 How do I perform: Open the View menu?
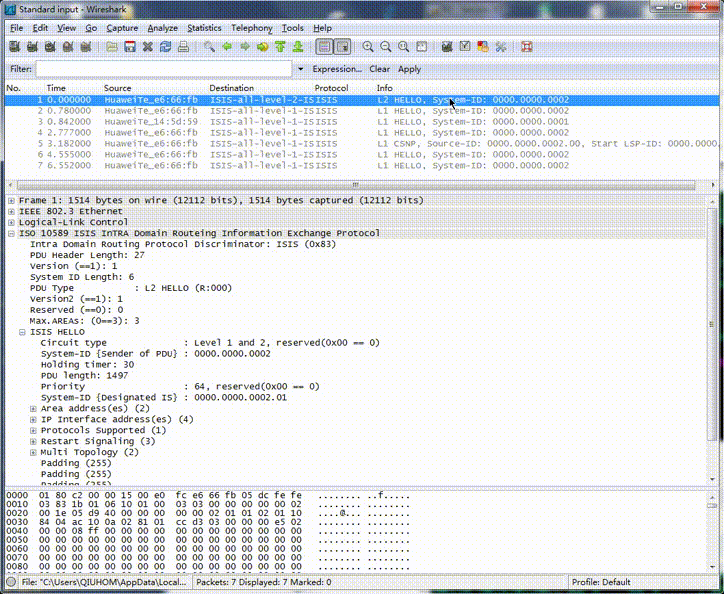(66, 28)
